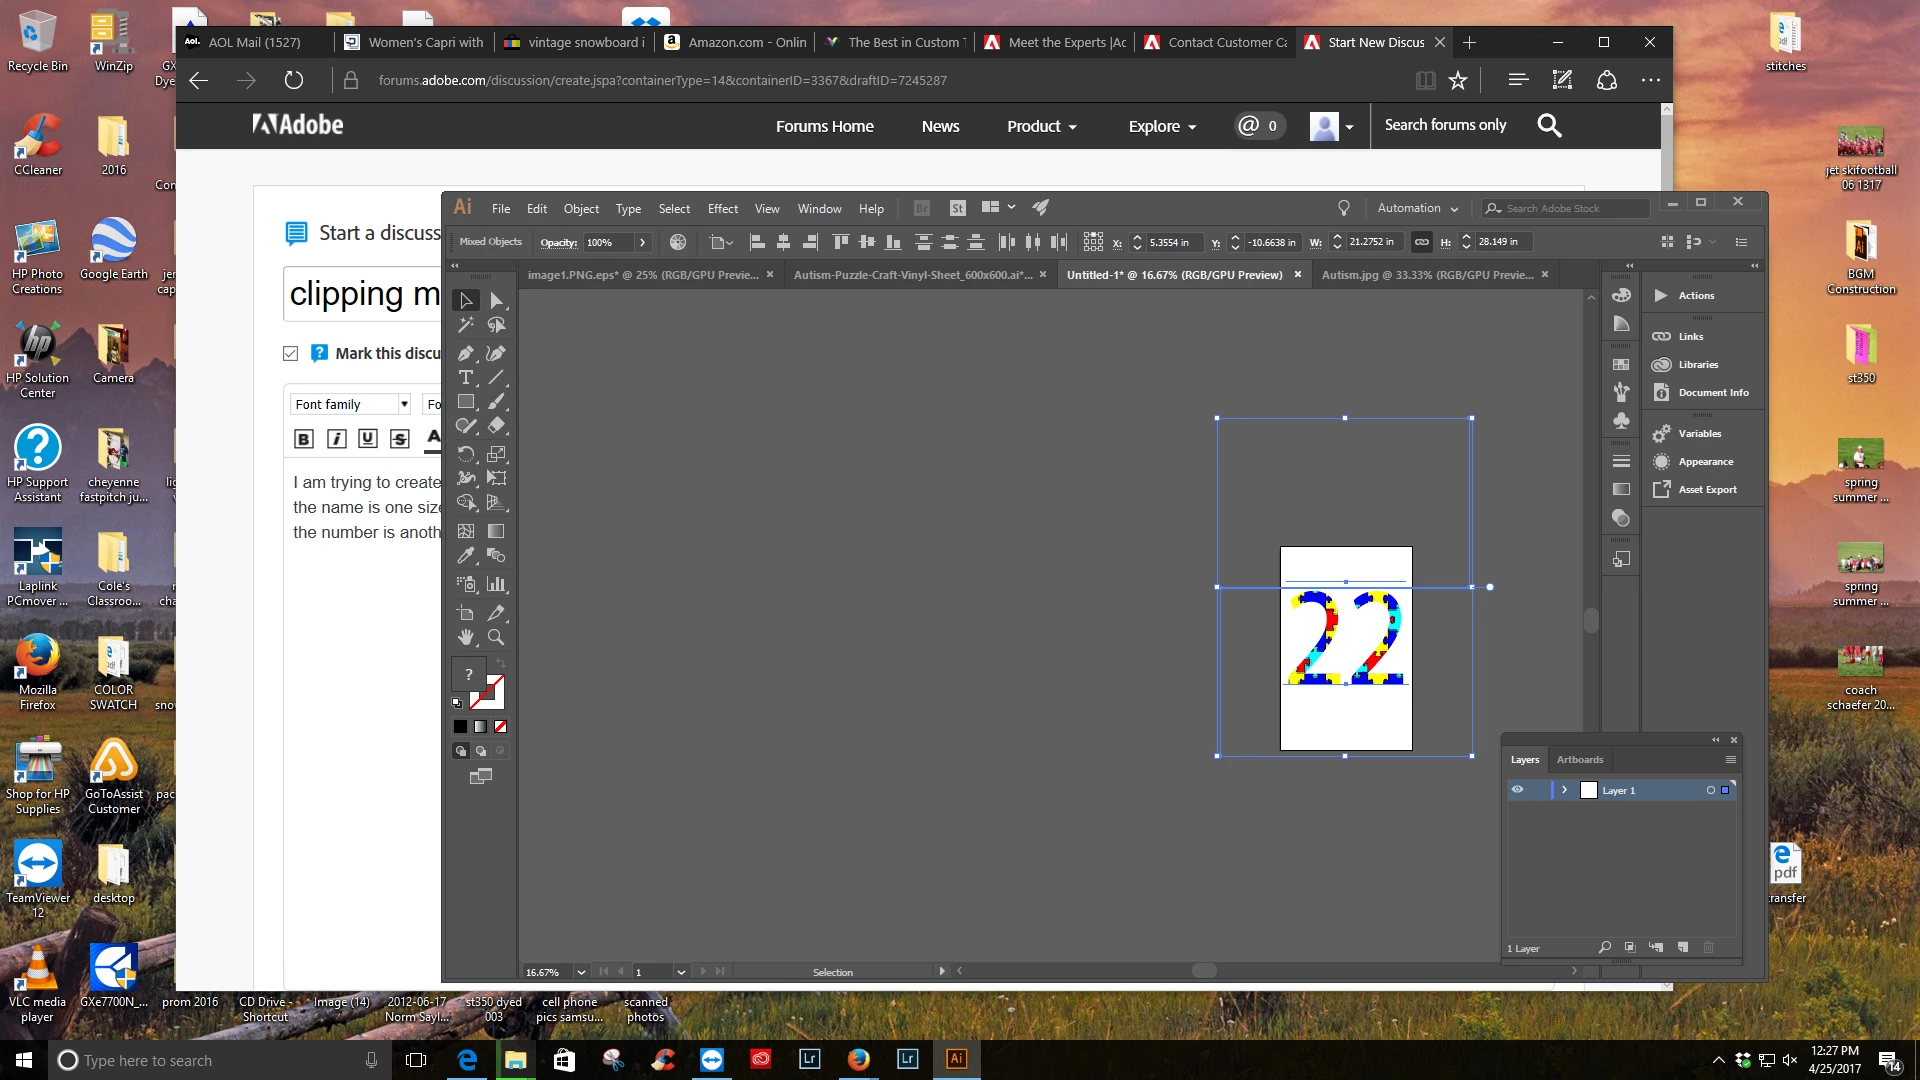Open the Asset Export panel
Image resolution: width=1920 pixels, height=1080 pixels.
coord(1707,490)
